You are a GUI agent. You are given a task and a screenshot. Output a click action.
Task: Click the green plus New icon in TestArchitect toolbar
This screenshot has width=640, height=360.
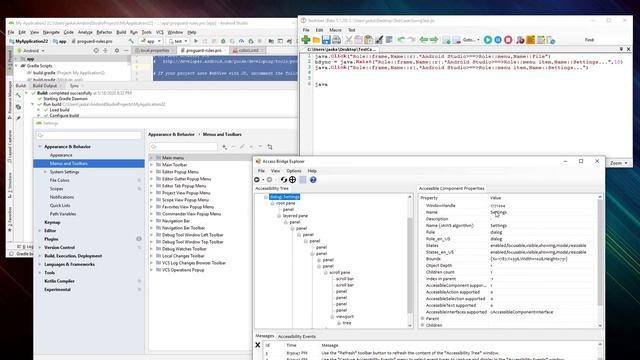coord(306,40)
